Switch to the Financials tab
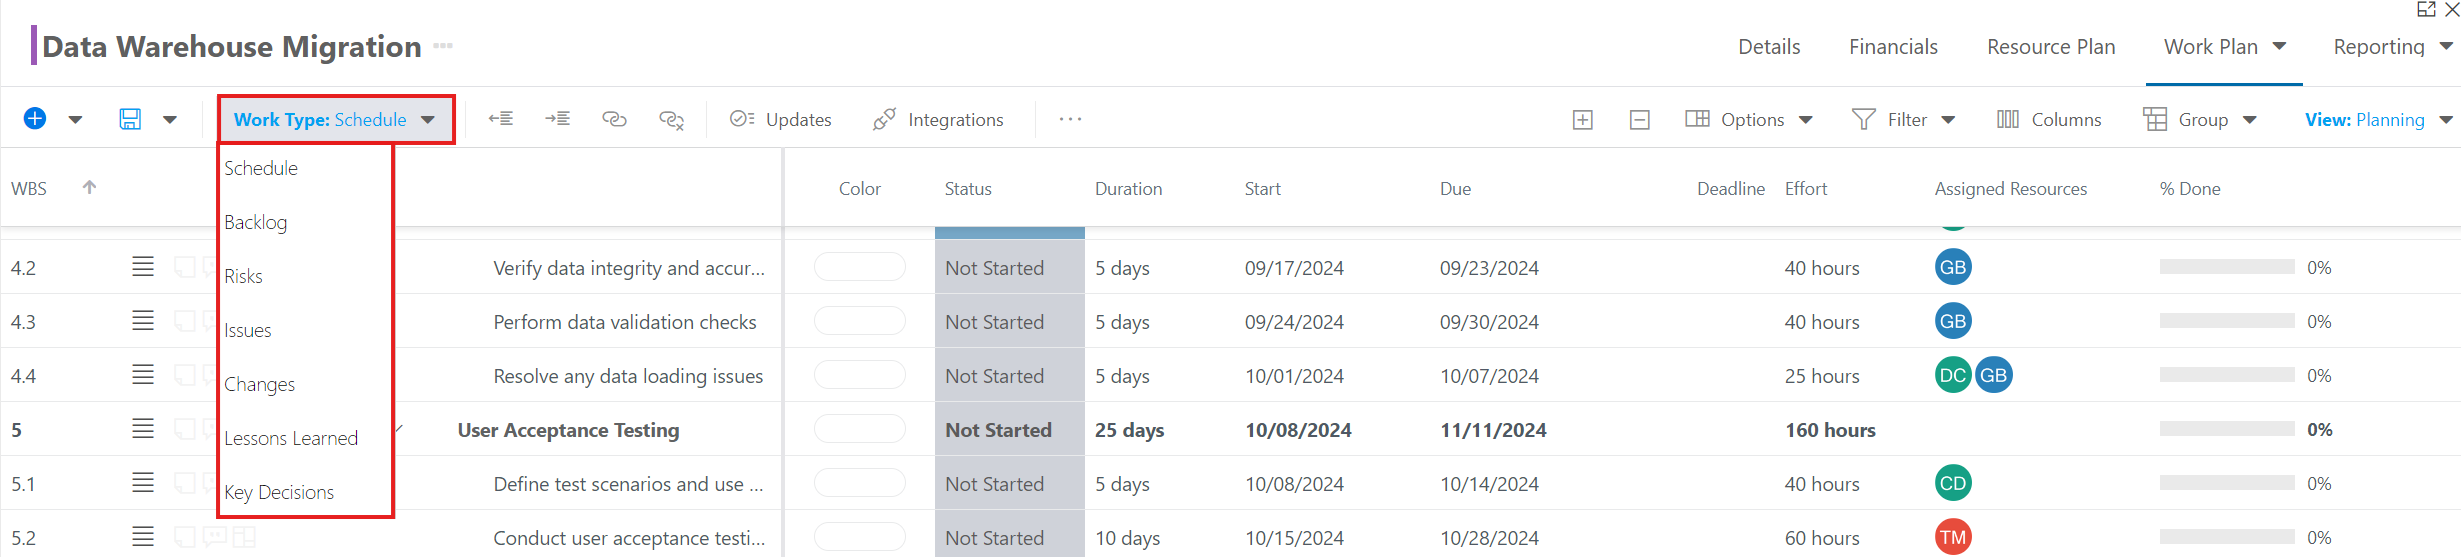Screen dimensions: 2461x557 click(1893, 47)
